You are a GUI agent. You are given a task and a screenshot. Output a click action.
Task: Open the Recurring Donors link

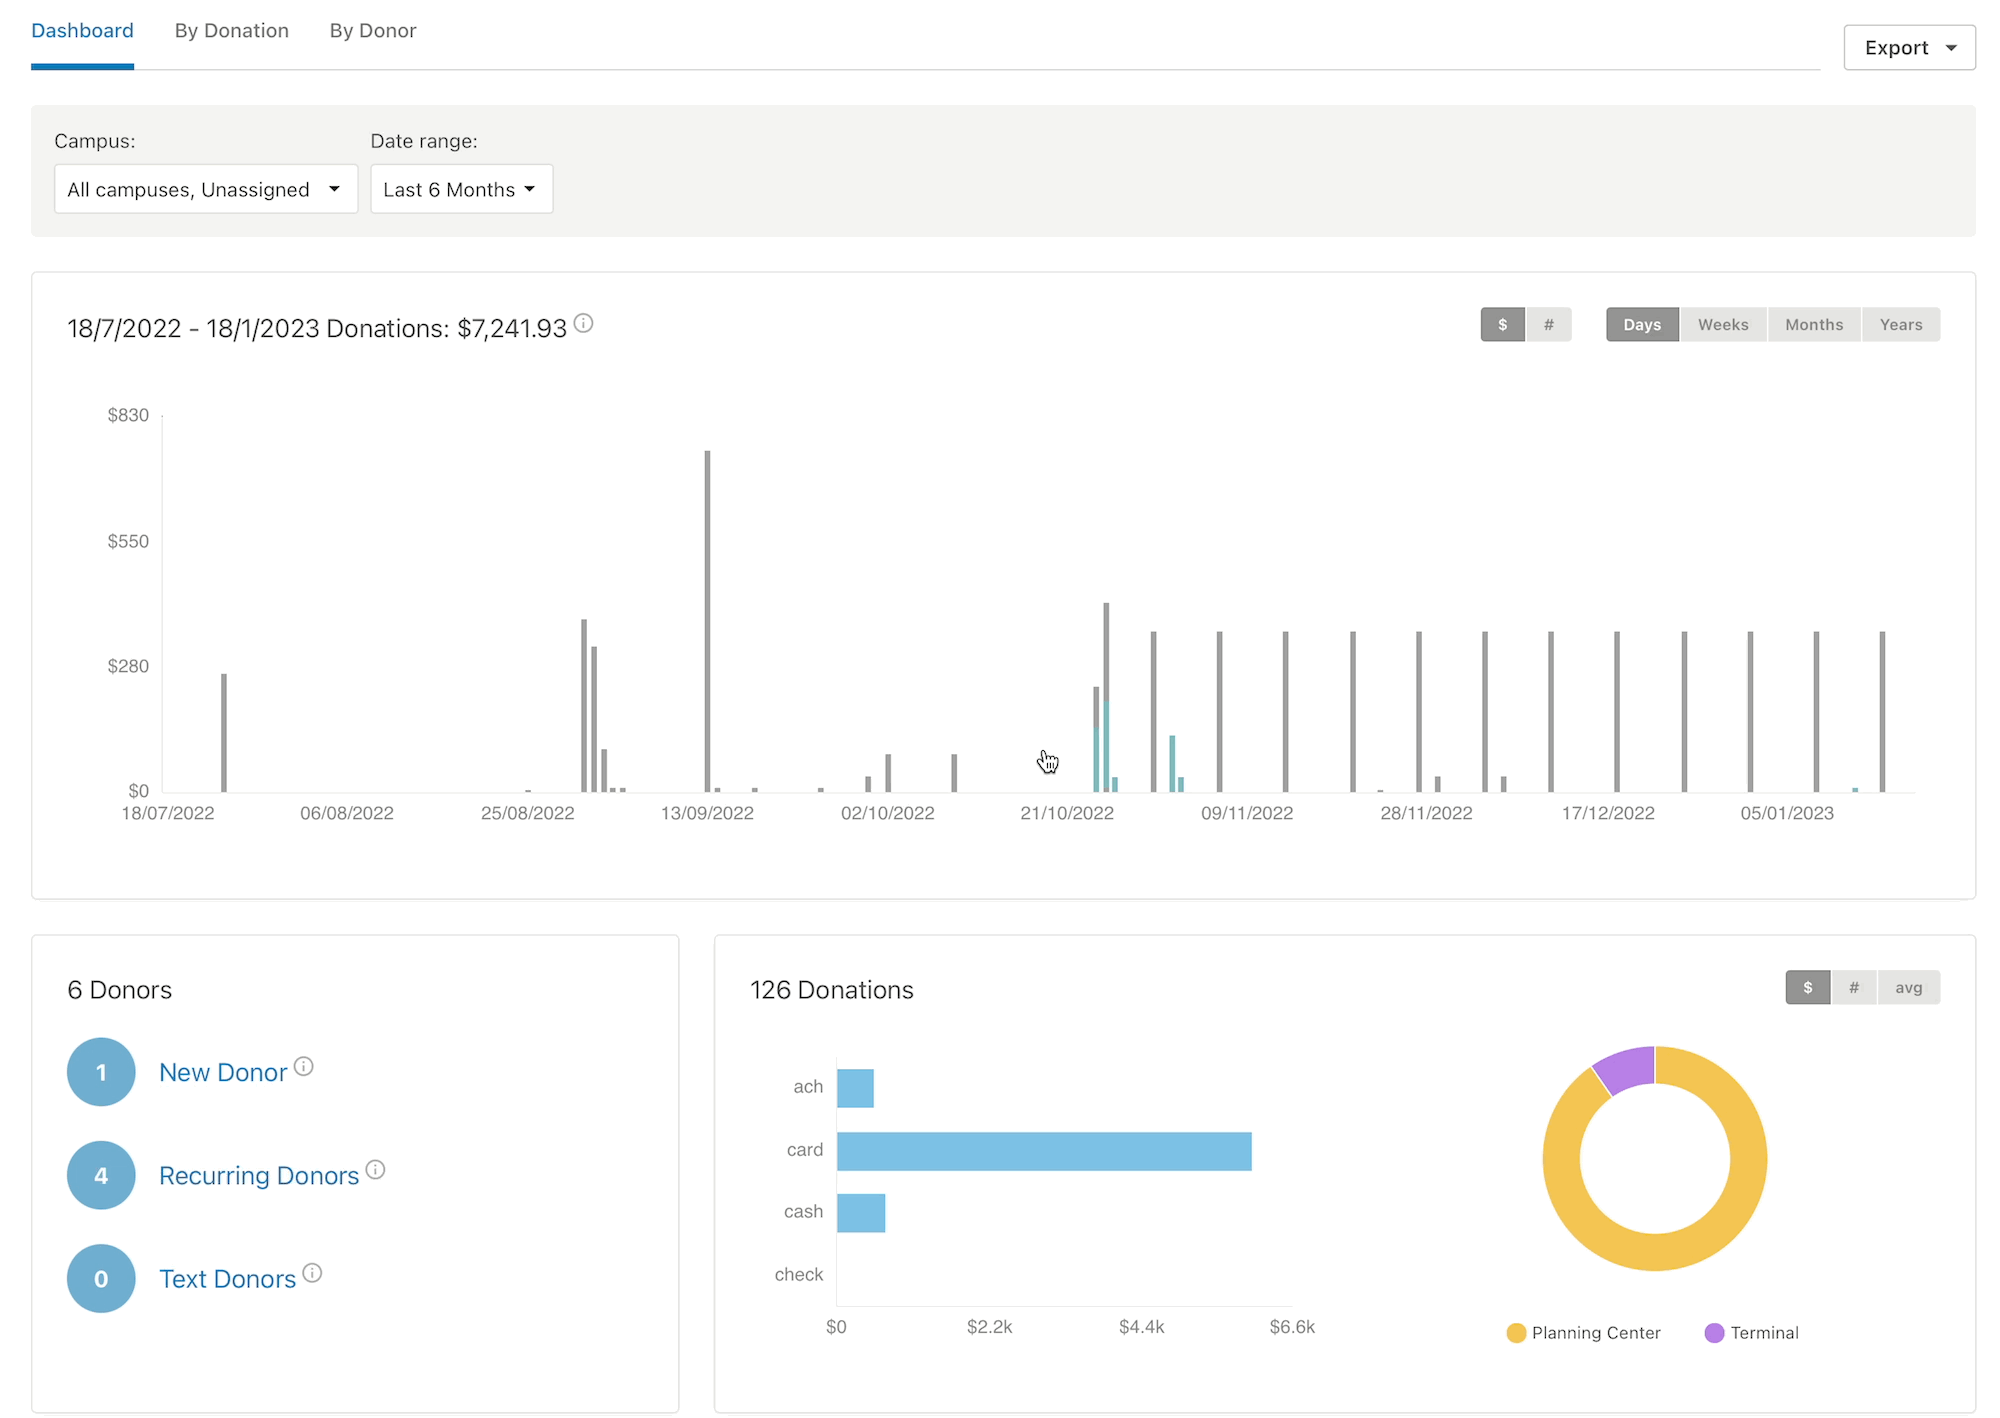pyautogui.click(x=258, y=1176)
